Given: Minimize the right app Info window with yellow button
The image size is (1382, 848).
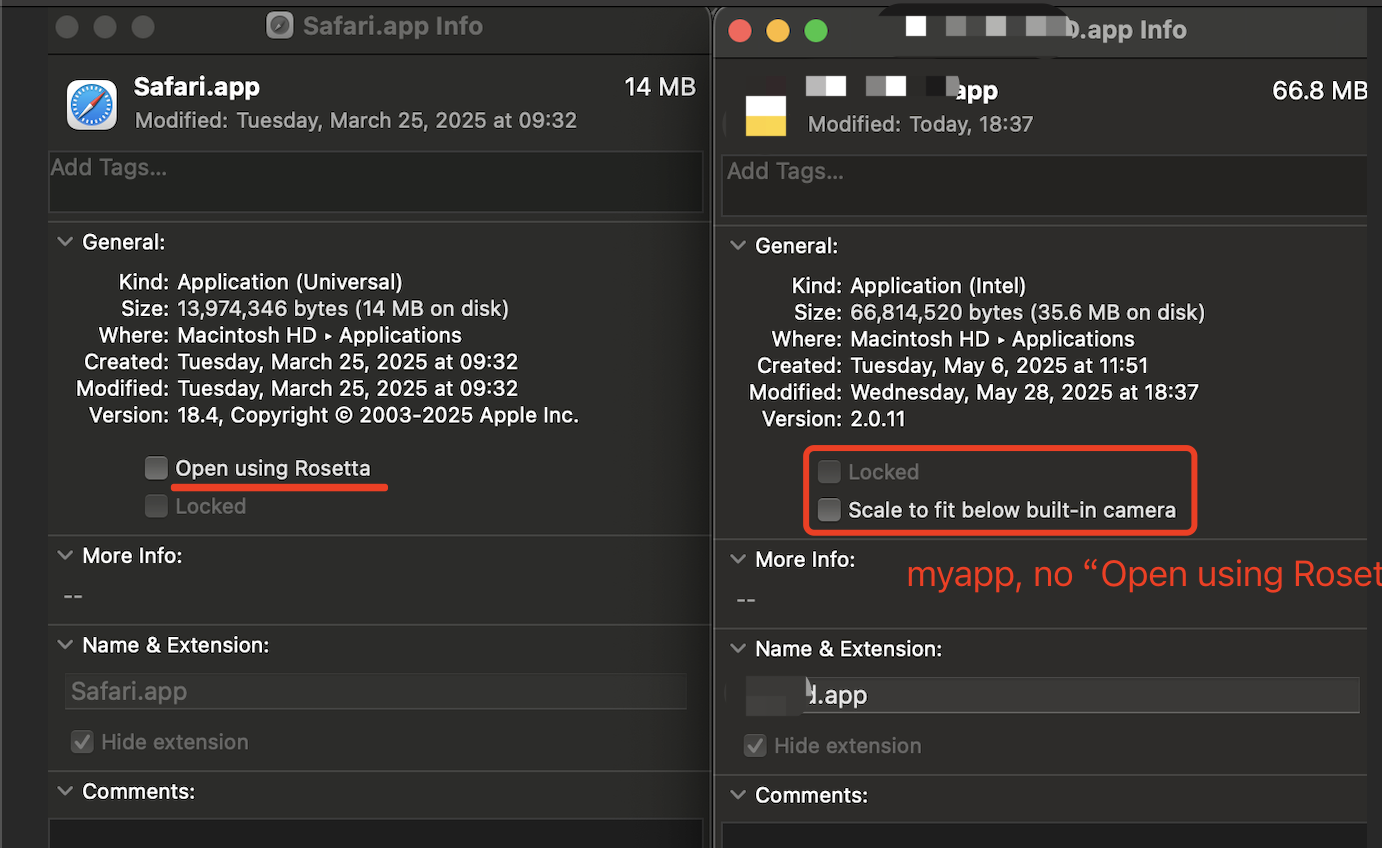Looking at the screenshot, I should 778,30.
